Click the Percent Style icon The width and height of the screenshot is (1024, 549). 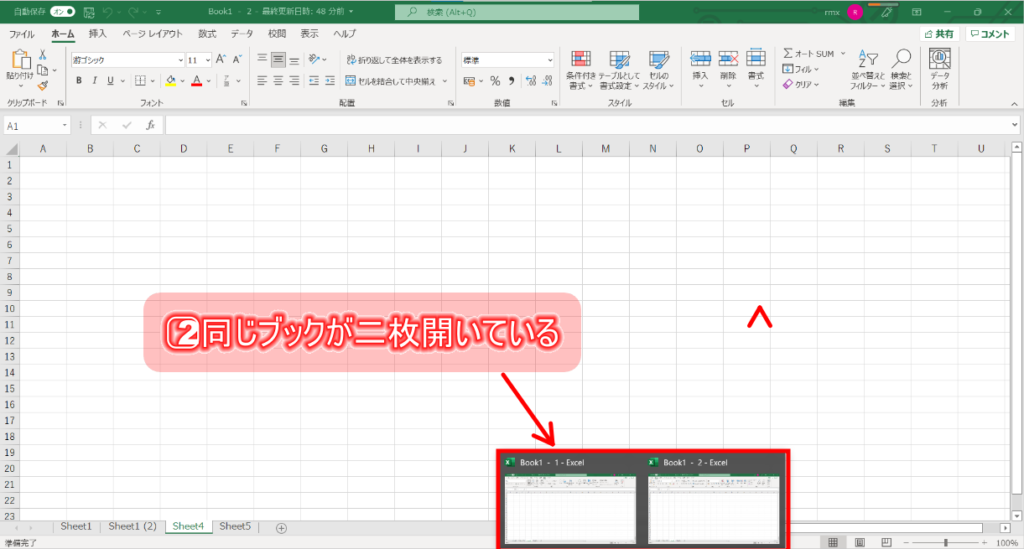(494, 81)
